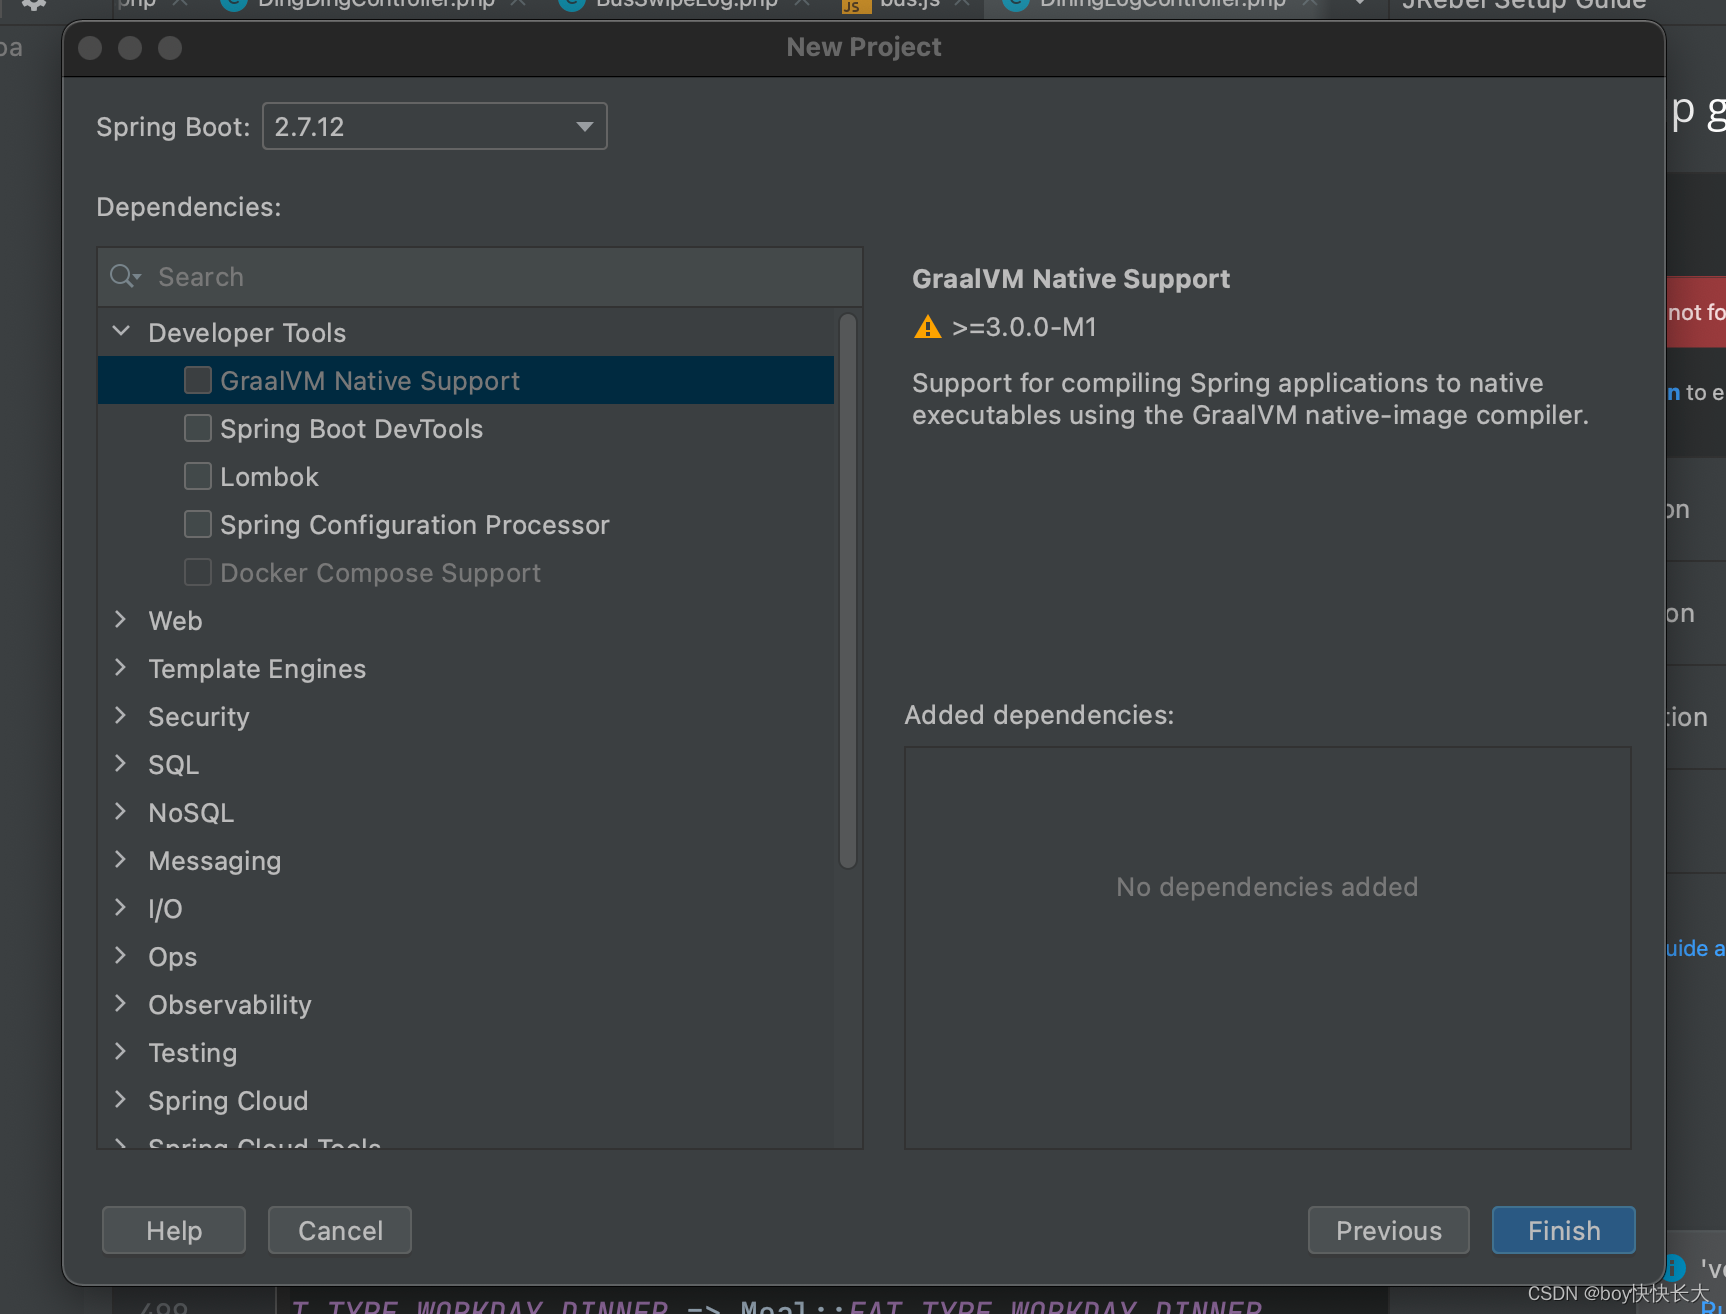Tick the Lombok checkbox
The height and width of the screenshot is (1314, 1726).
198,477
